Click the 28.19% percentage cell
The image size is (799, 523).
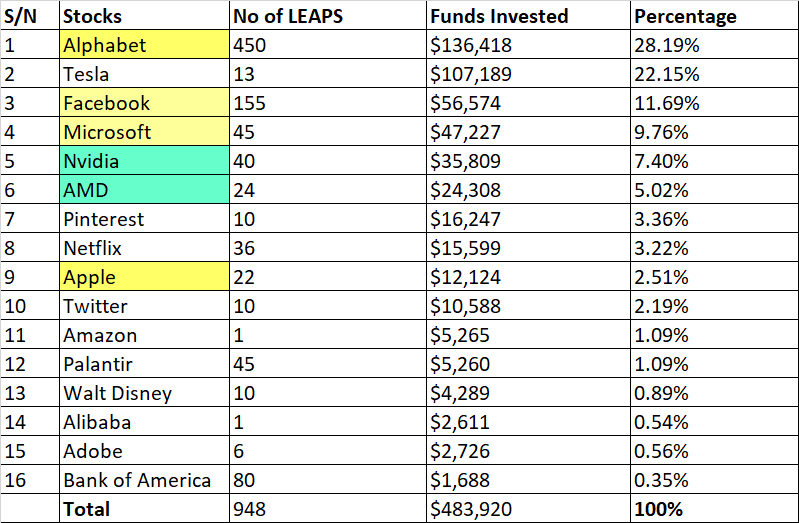[x=713, y=45]
